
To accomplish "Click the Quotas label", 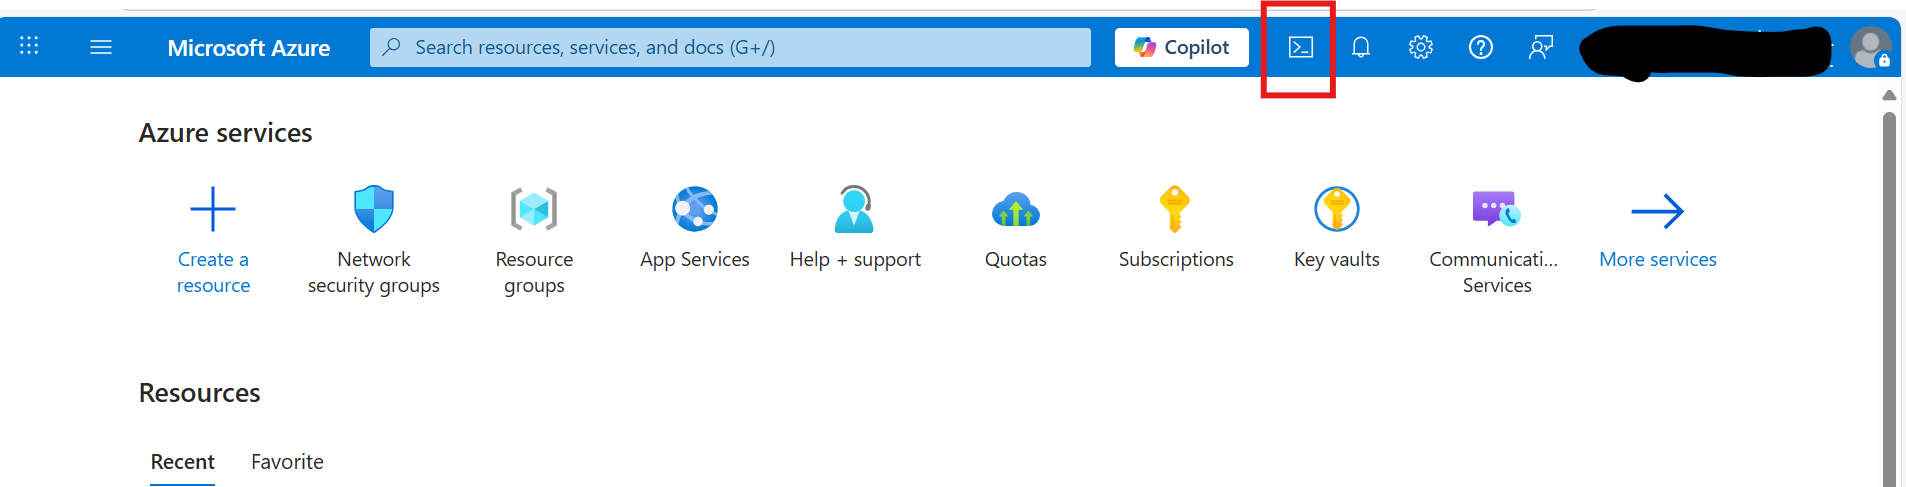I will [1016, 259].
